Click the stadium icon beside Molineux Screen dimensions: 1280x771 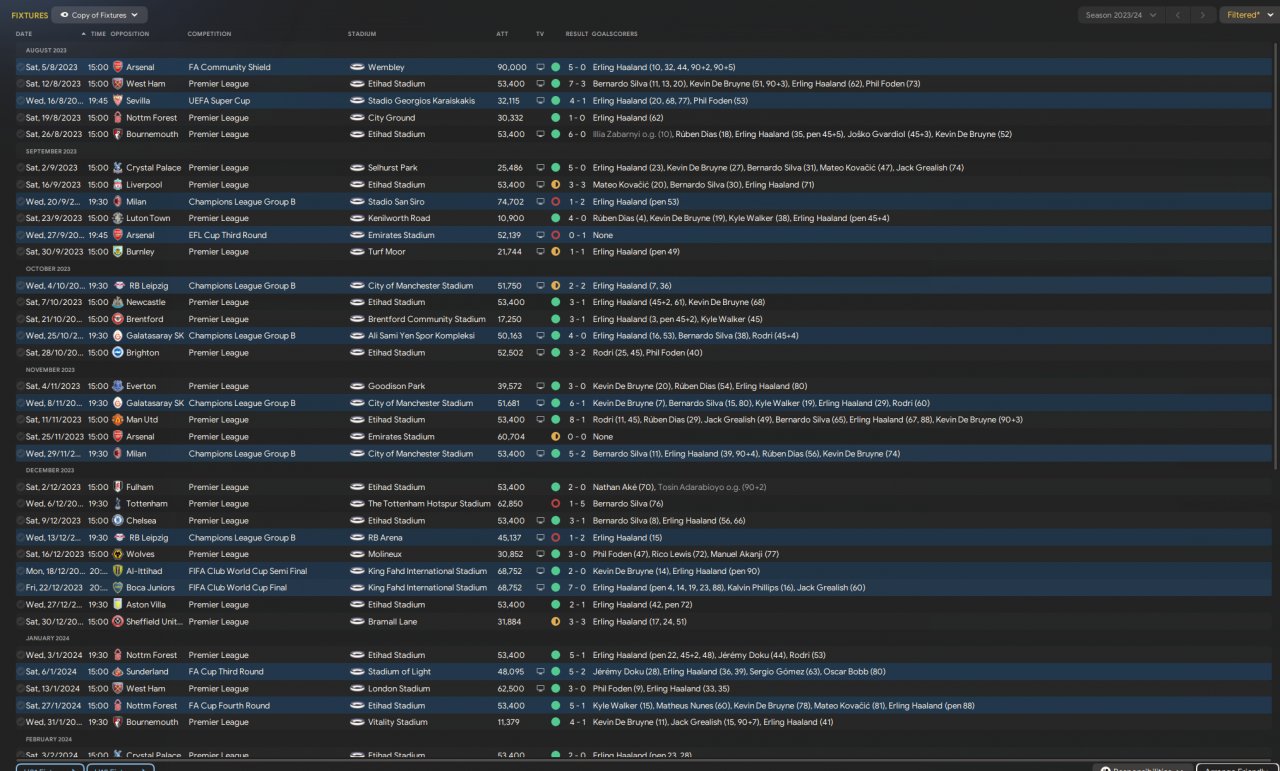357,554
